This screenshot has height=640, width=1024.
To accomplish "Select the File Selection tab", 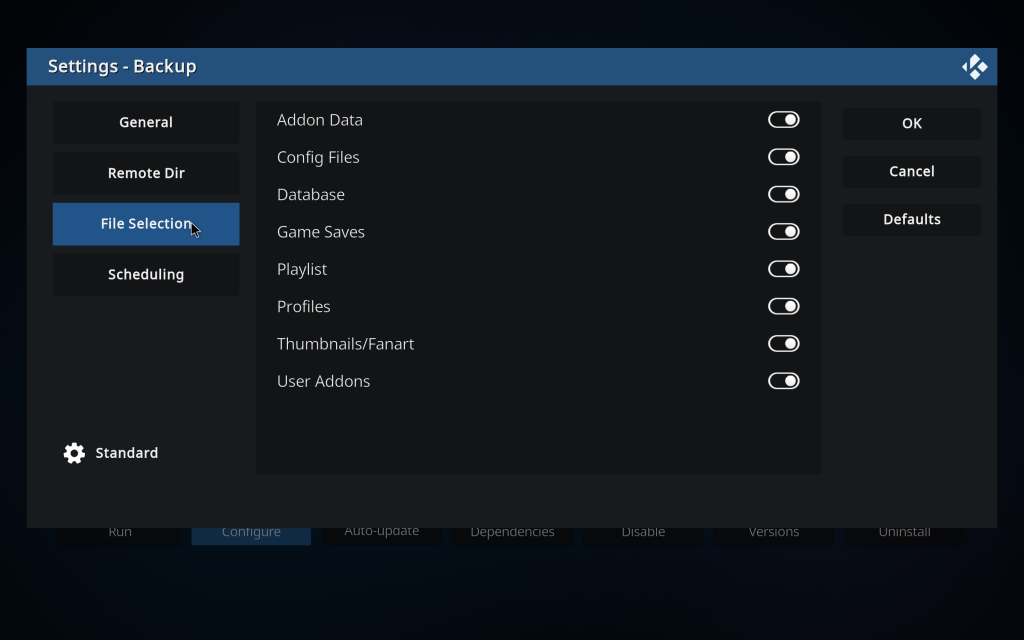I will tap(146, 224).
